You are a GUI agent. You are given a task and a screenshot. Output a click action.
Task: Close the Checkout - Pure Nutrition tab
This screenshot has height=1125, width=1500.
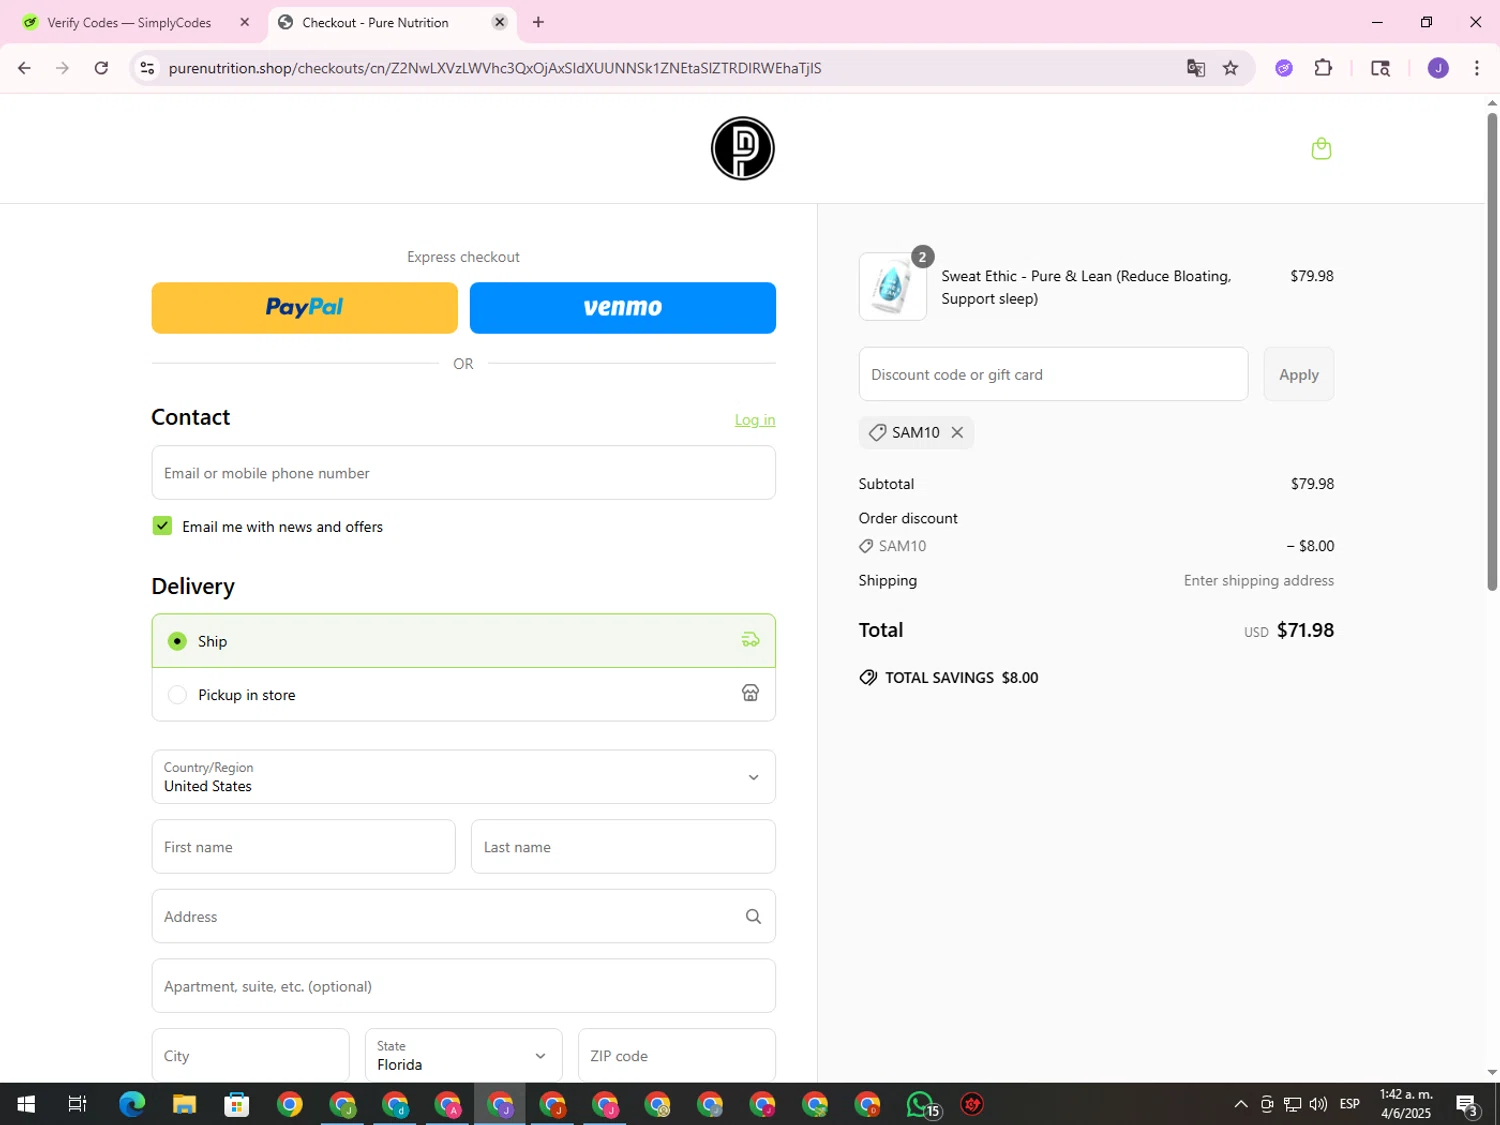click(499, 22)
